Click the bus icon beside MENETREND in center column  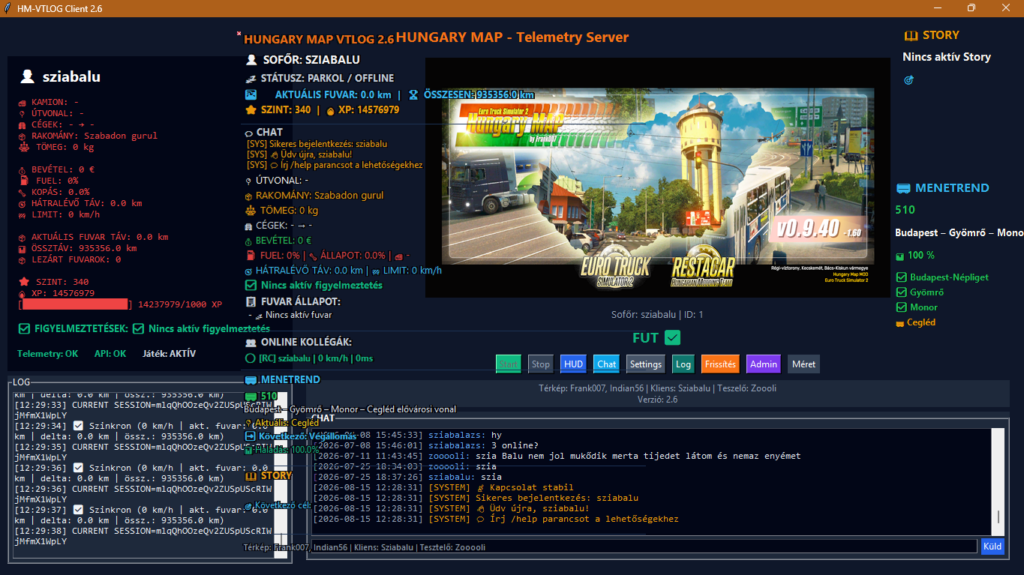tap(251, 380)
